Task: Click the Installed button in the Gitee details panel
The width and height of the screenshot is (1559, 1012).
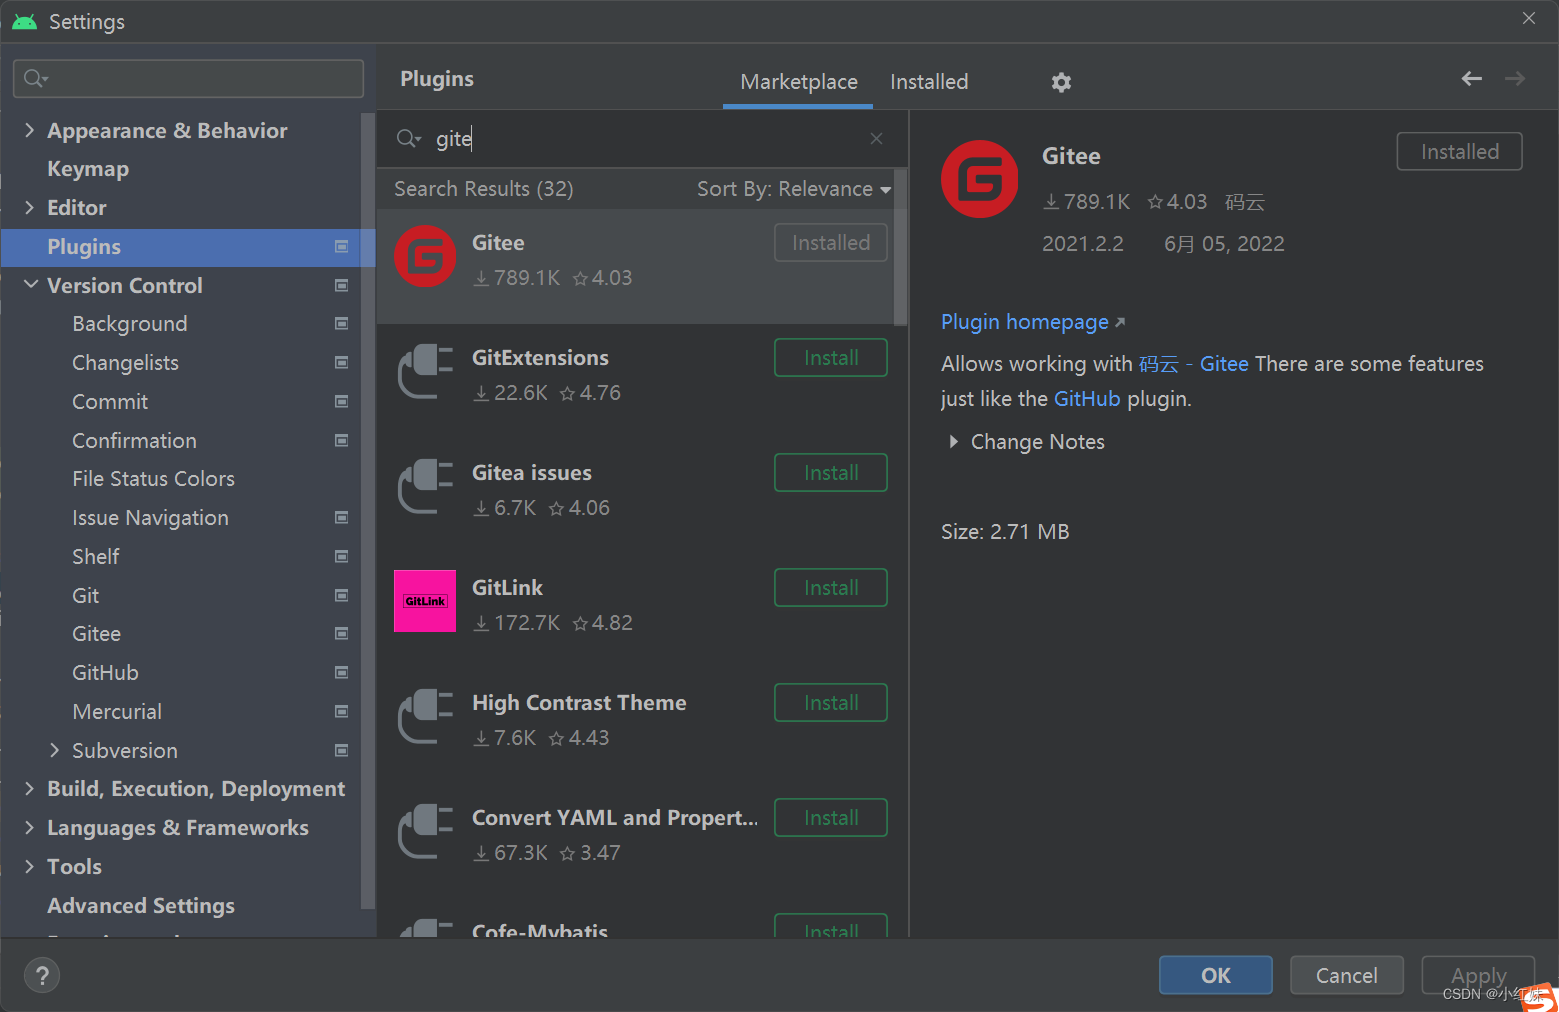Action: pos(1459,152)
